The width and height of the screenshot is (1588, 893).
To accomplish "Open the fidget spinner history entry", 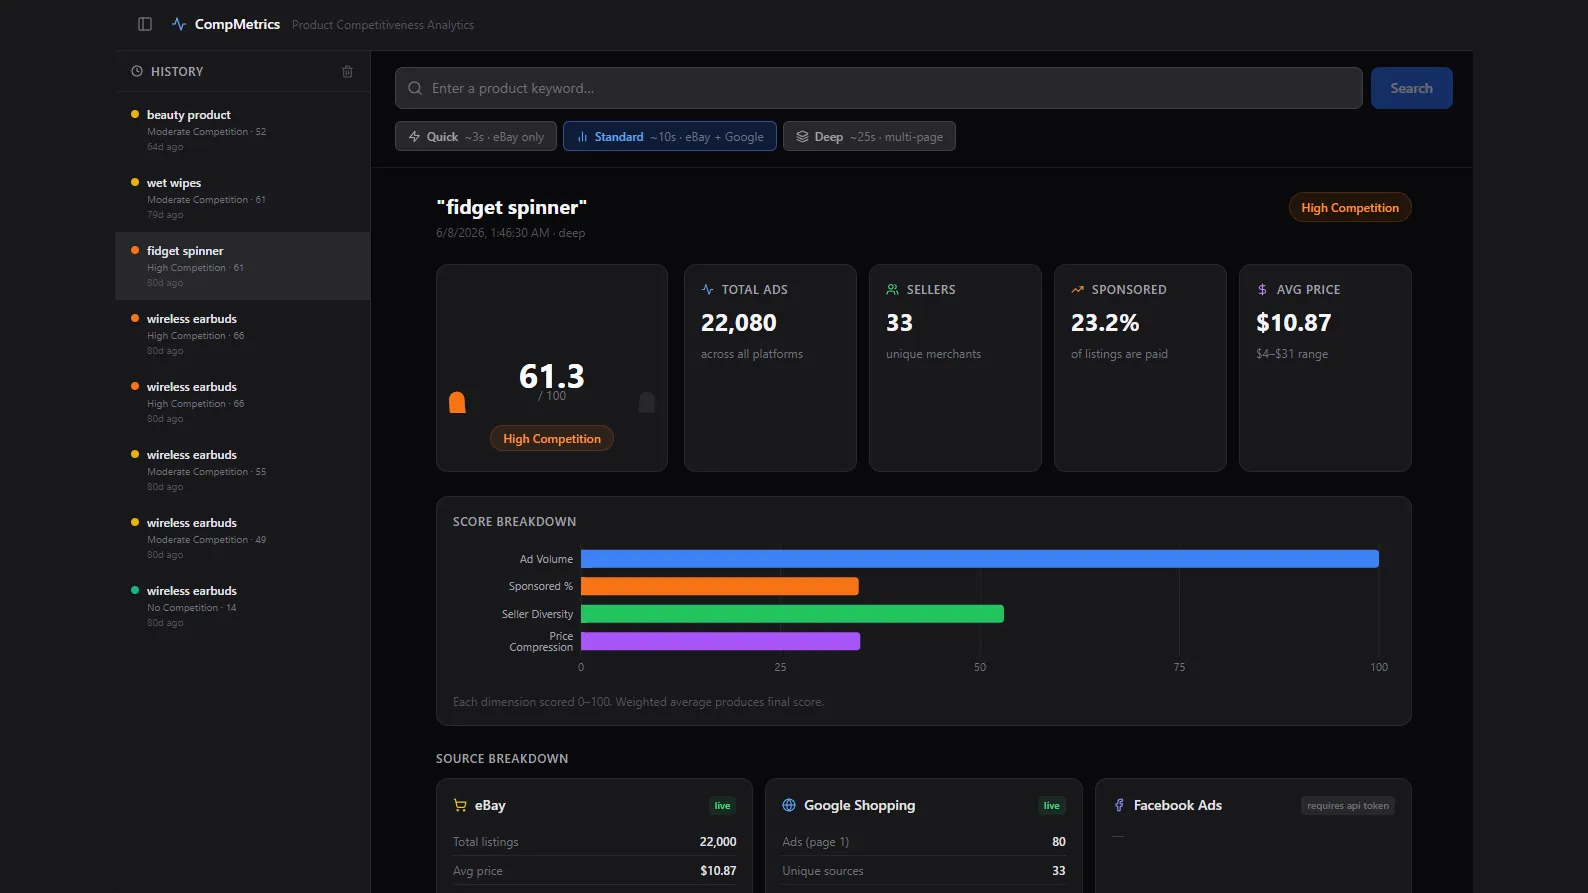I will (243, 266).
